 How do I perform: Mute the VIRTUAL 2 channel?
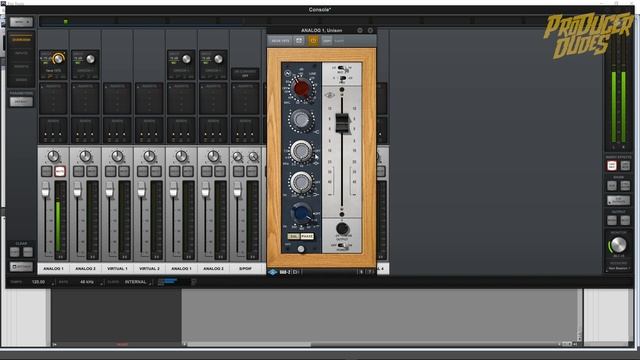click(x=156, y=171)
